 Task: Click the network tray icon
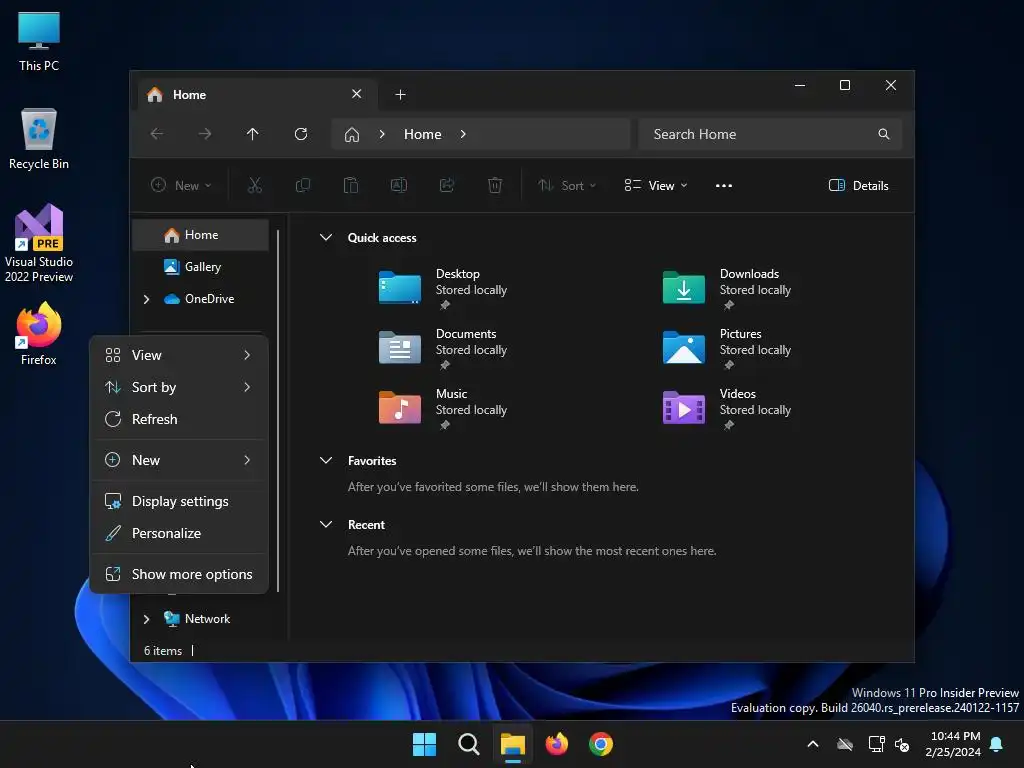(876, 744)
